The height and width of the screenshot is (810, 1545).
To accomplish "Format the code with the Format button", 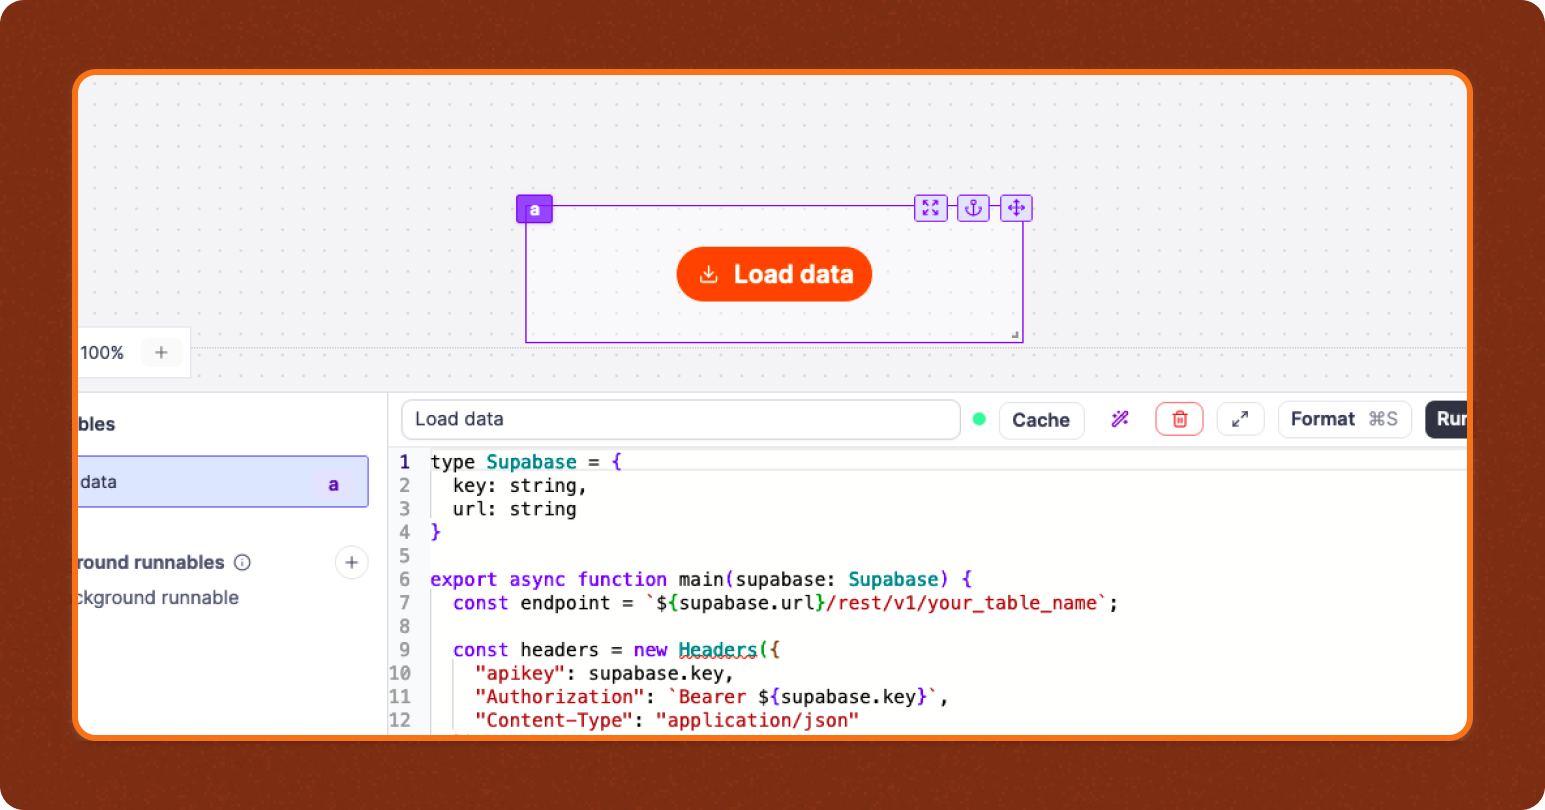I will (1343, 420).
